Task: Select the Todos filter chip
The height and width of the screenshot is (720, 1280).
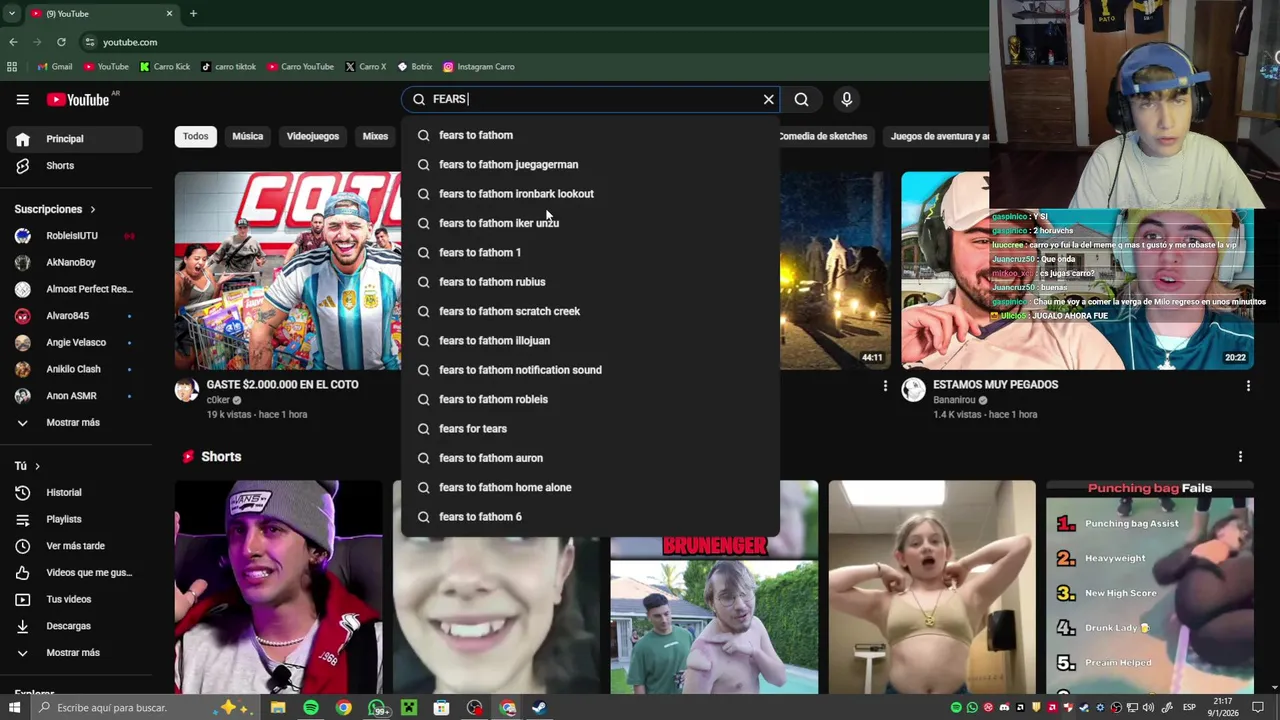Action: click(196, 136)
